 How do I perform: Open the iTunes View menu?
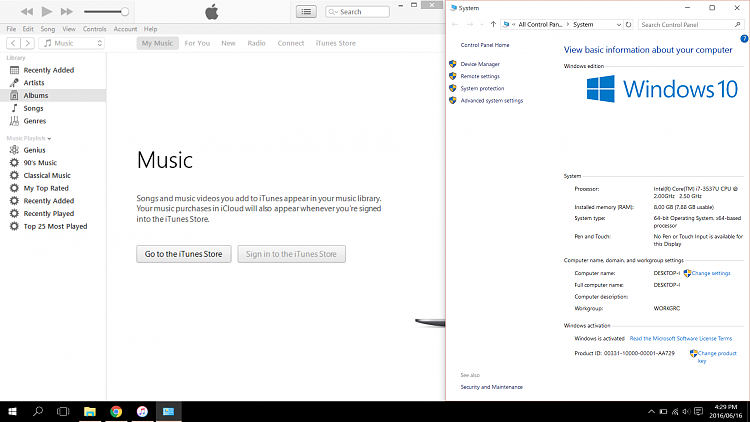pyautogui.click(x=69, y=29)
